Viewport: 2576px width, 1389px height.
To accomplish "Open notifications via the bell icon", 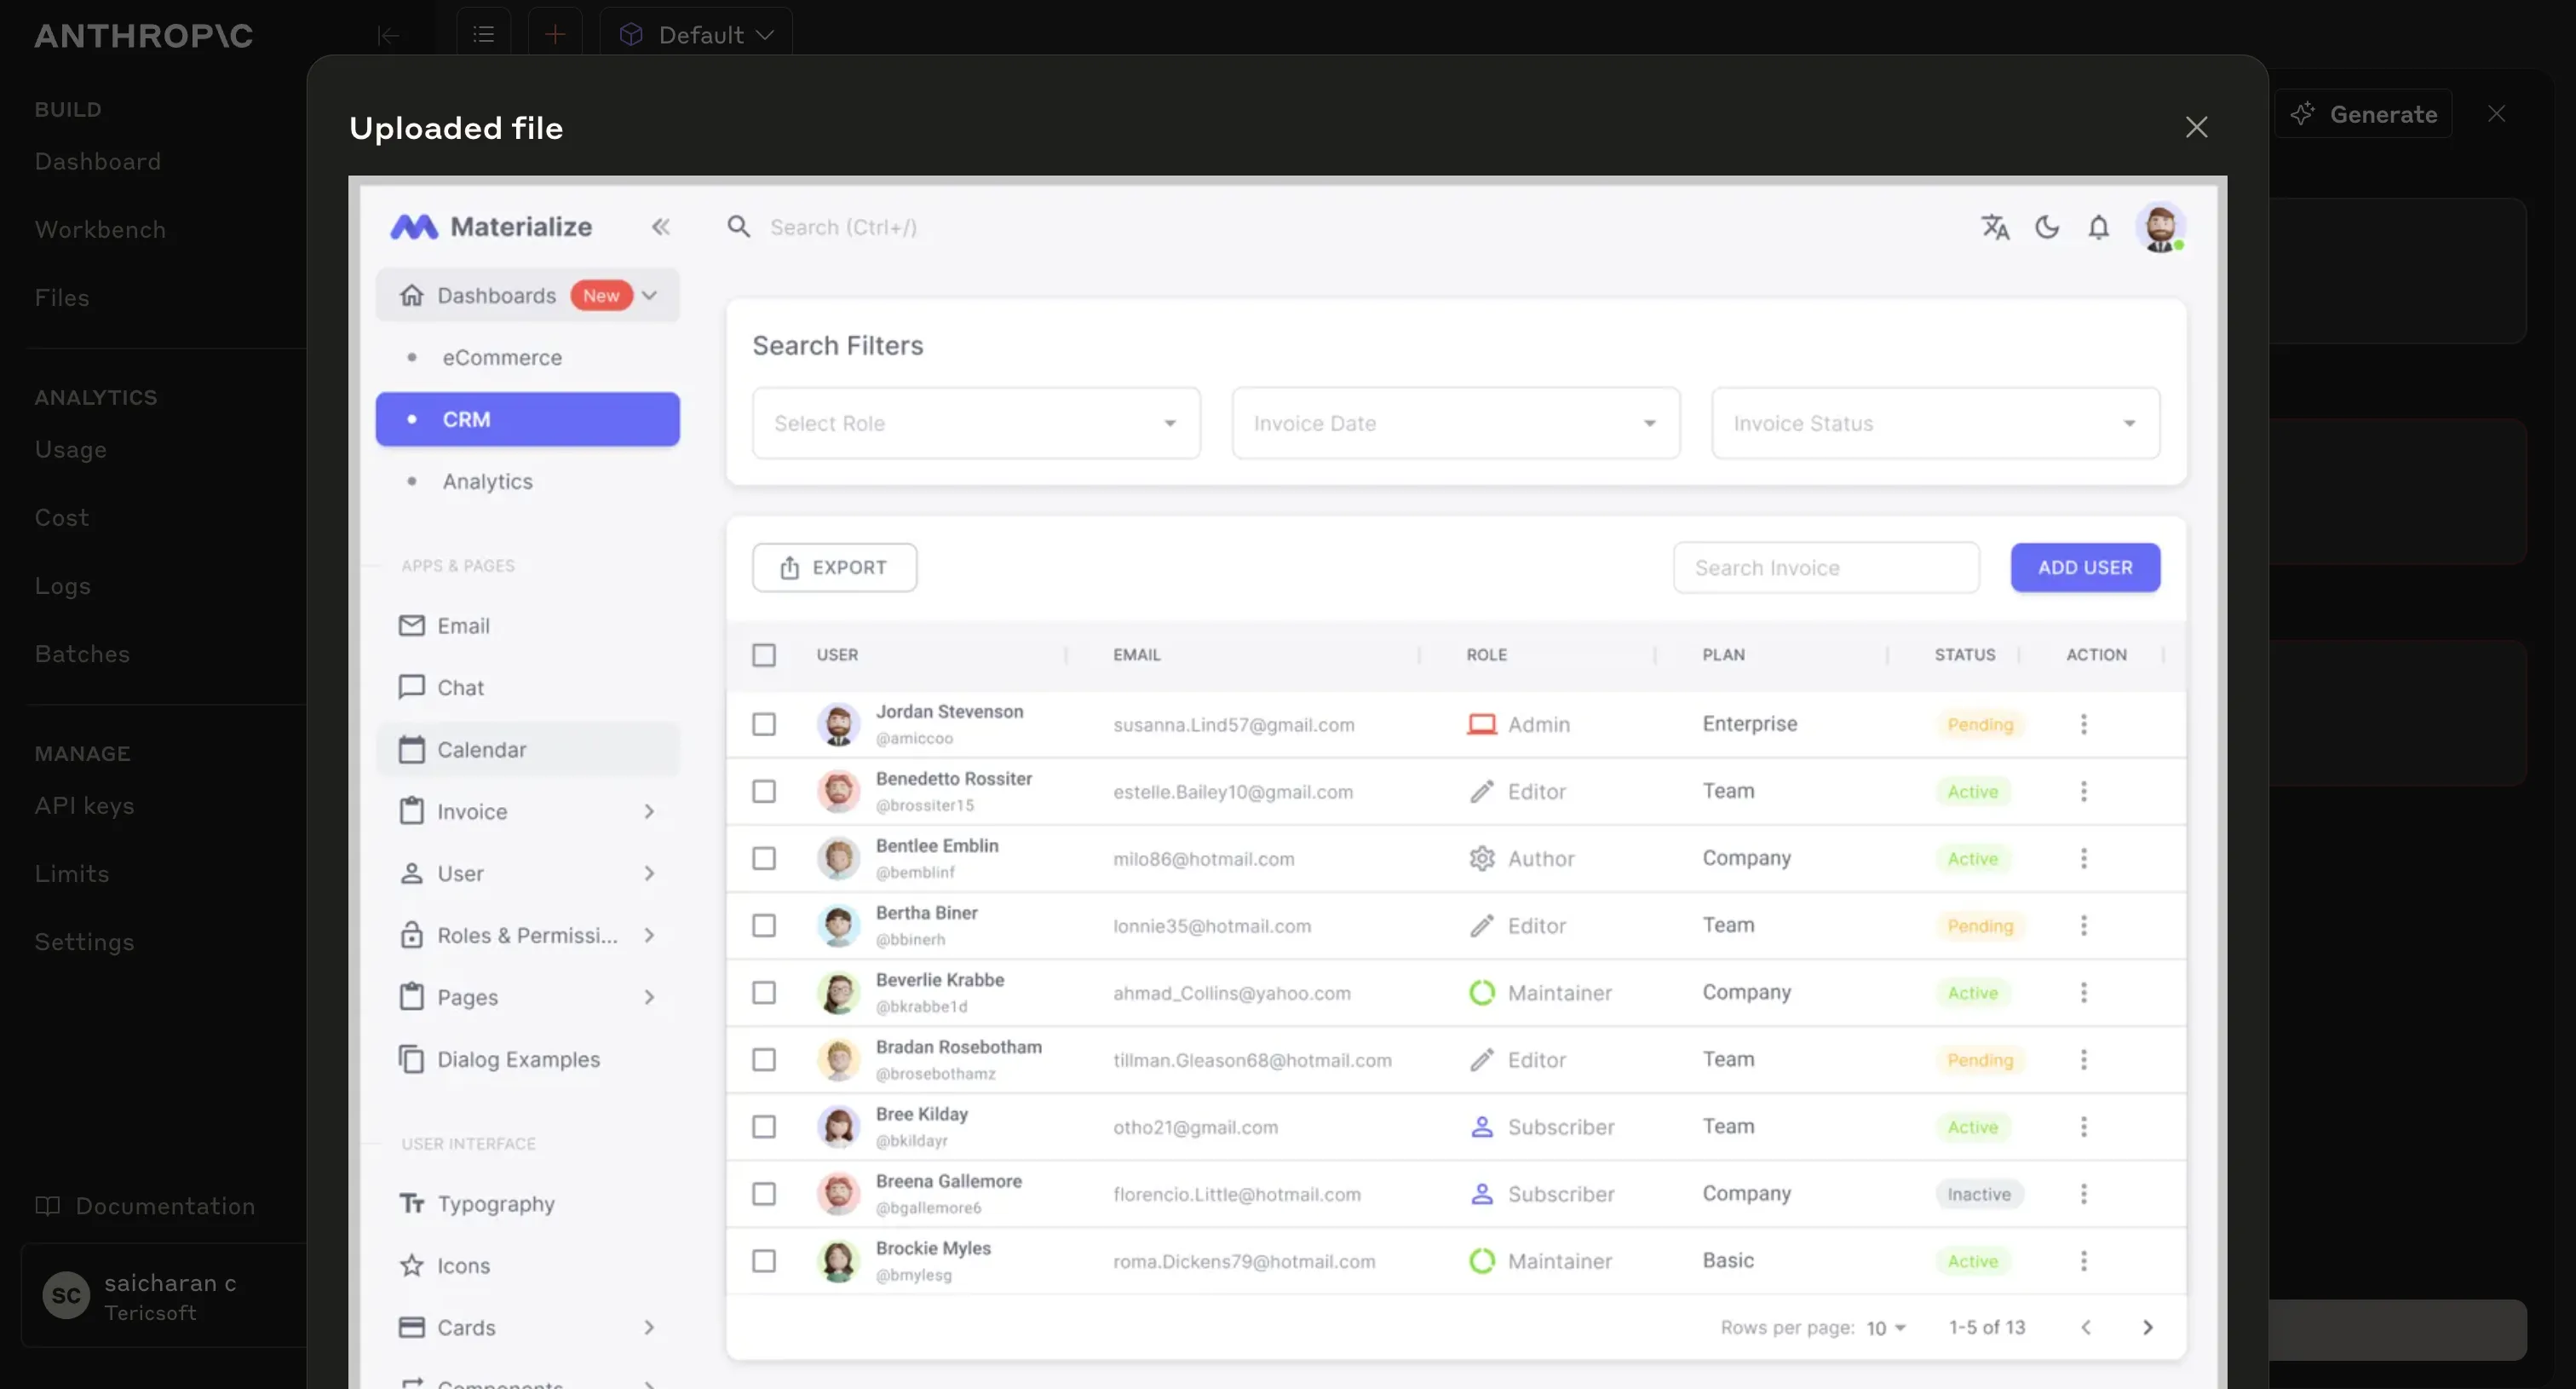I will pyautogui.click(x=2099, y=227).
